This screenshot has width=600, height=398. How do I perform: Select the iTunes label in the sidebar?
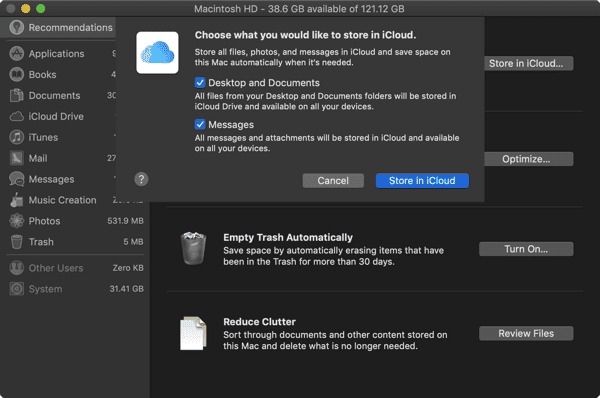(43, 137)
